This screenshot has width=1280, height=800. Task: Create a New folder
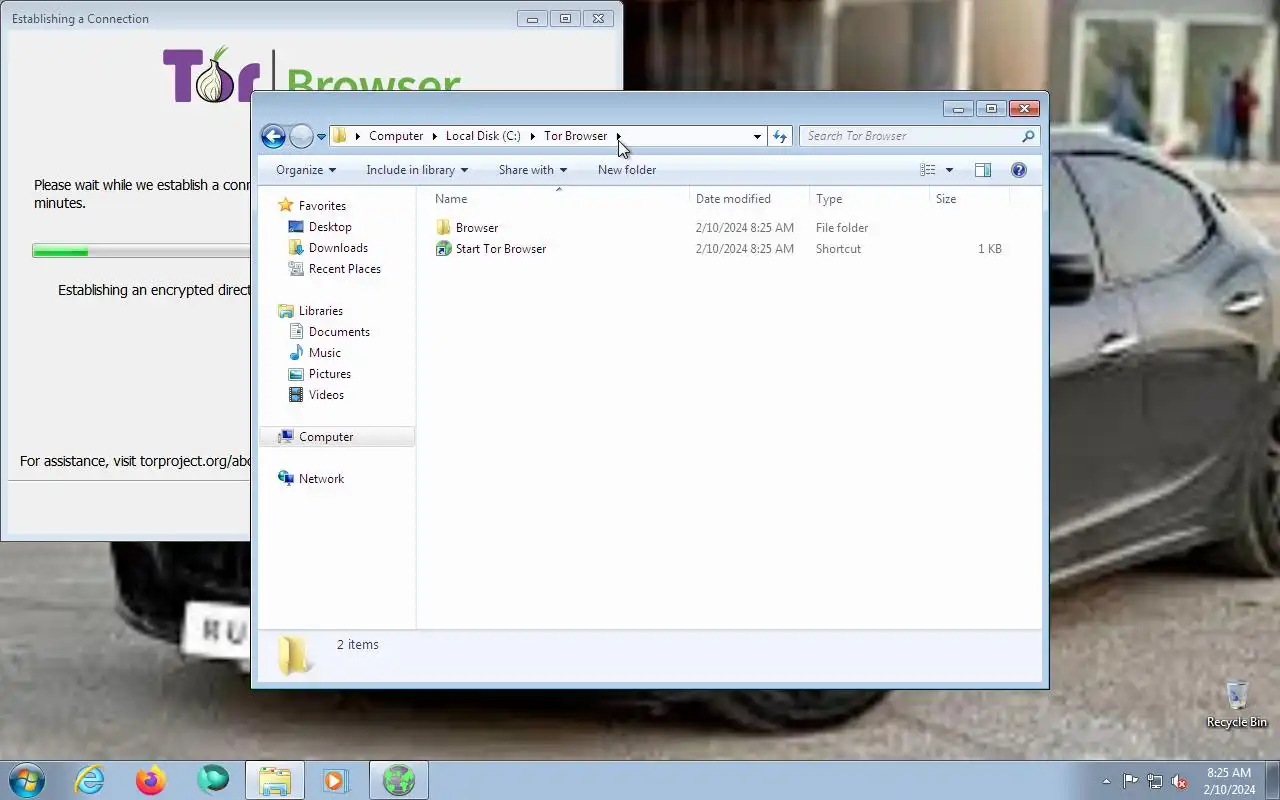click(627, 170)
